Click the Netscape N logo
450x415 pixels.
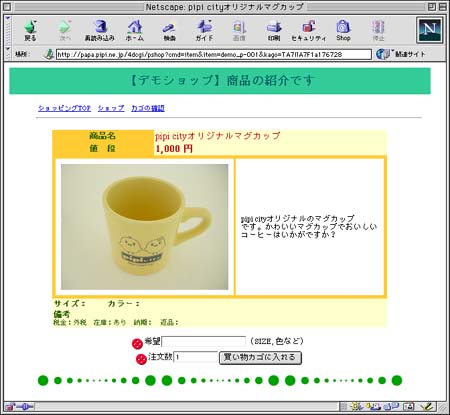pos(430,30)
